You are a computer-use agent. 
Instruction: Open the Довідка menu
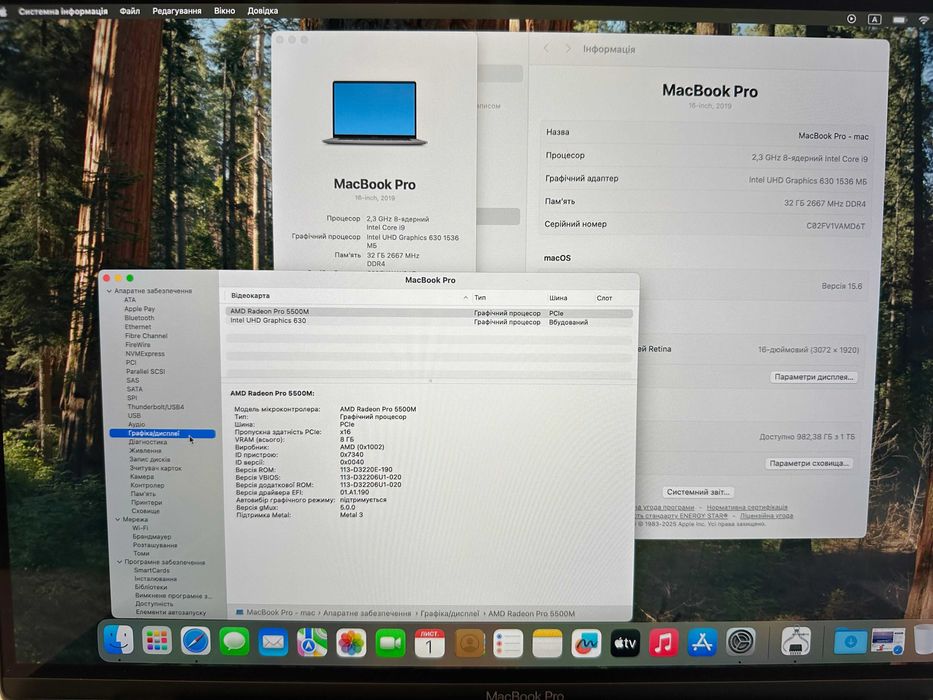click(262, 11)
